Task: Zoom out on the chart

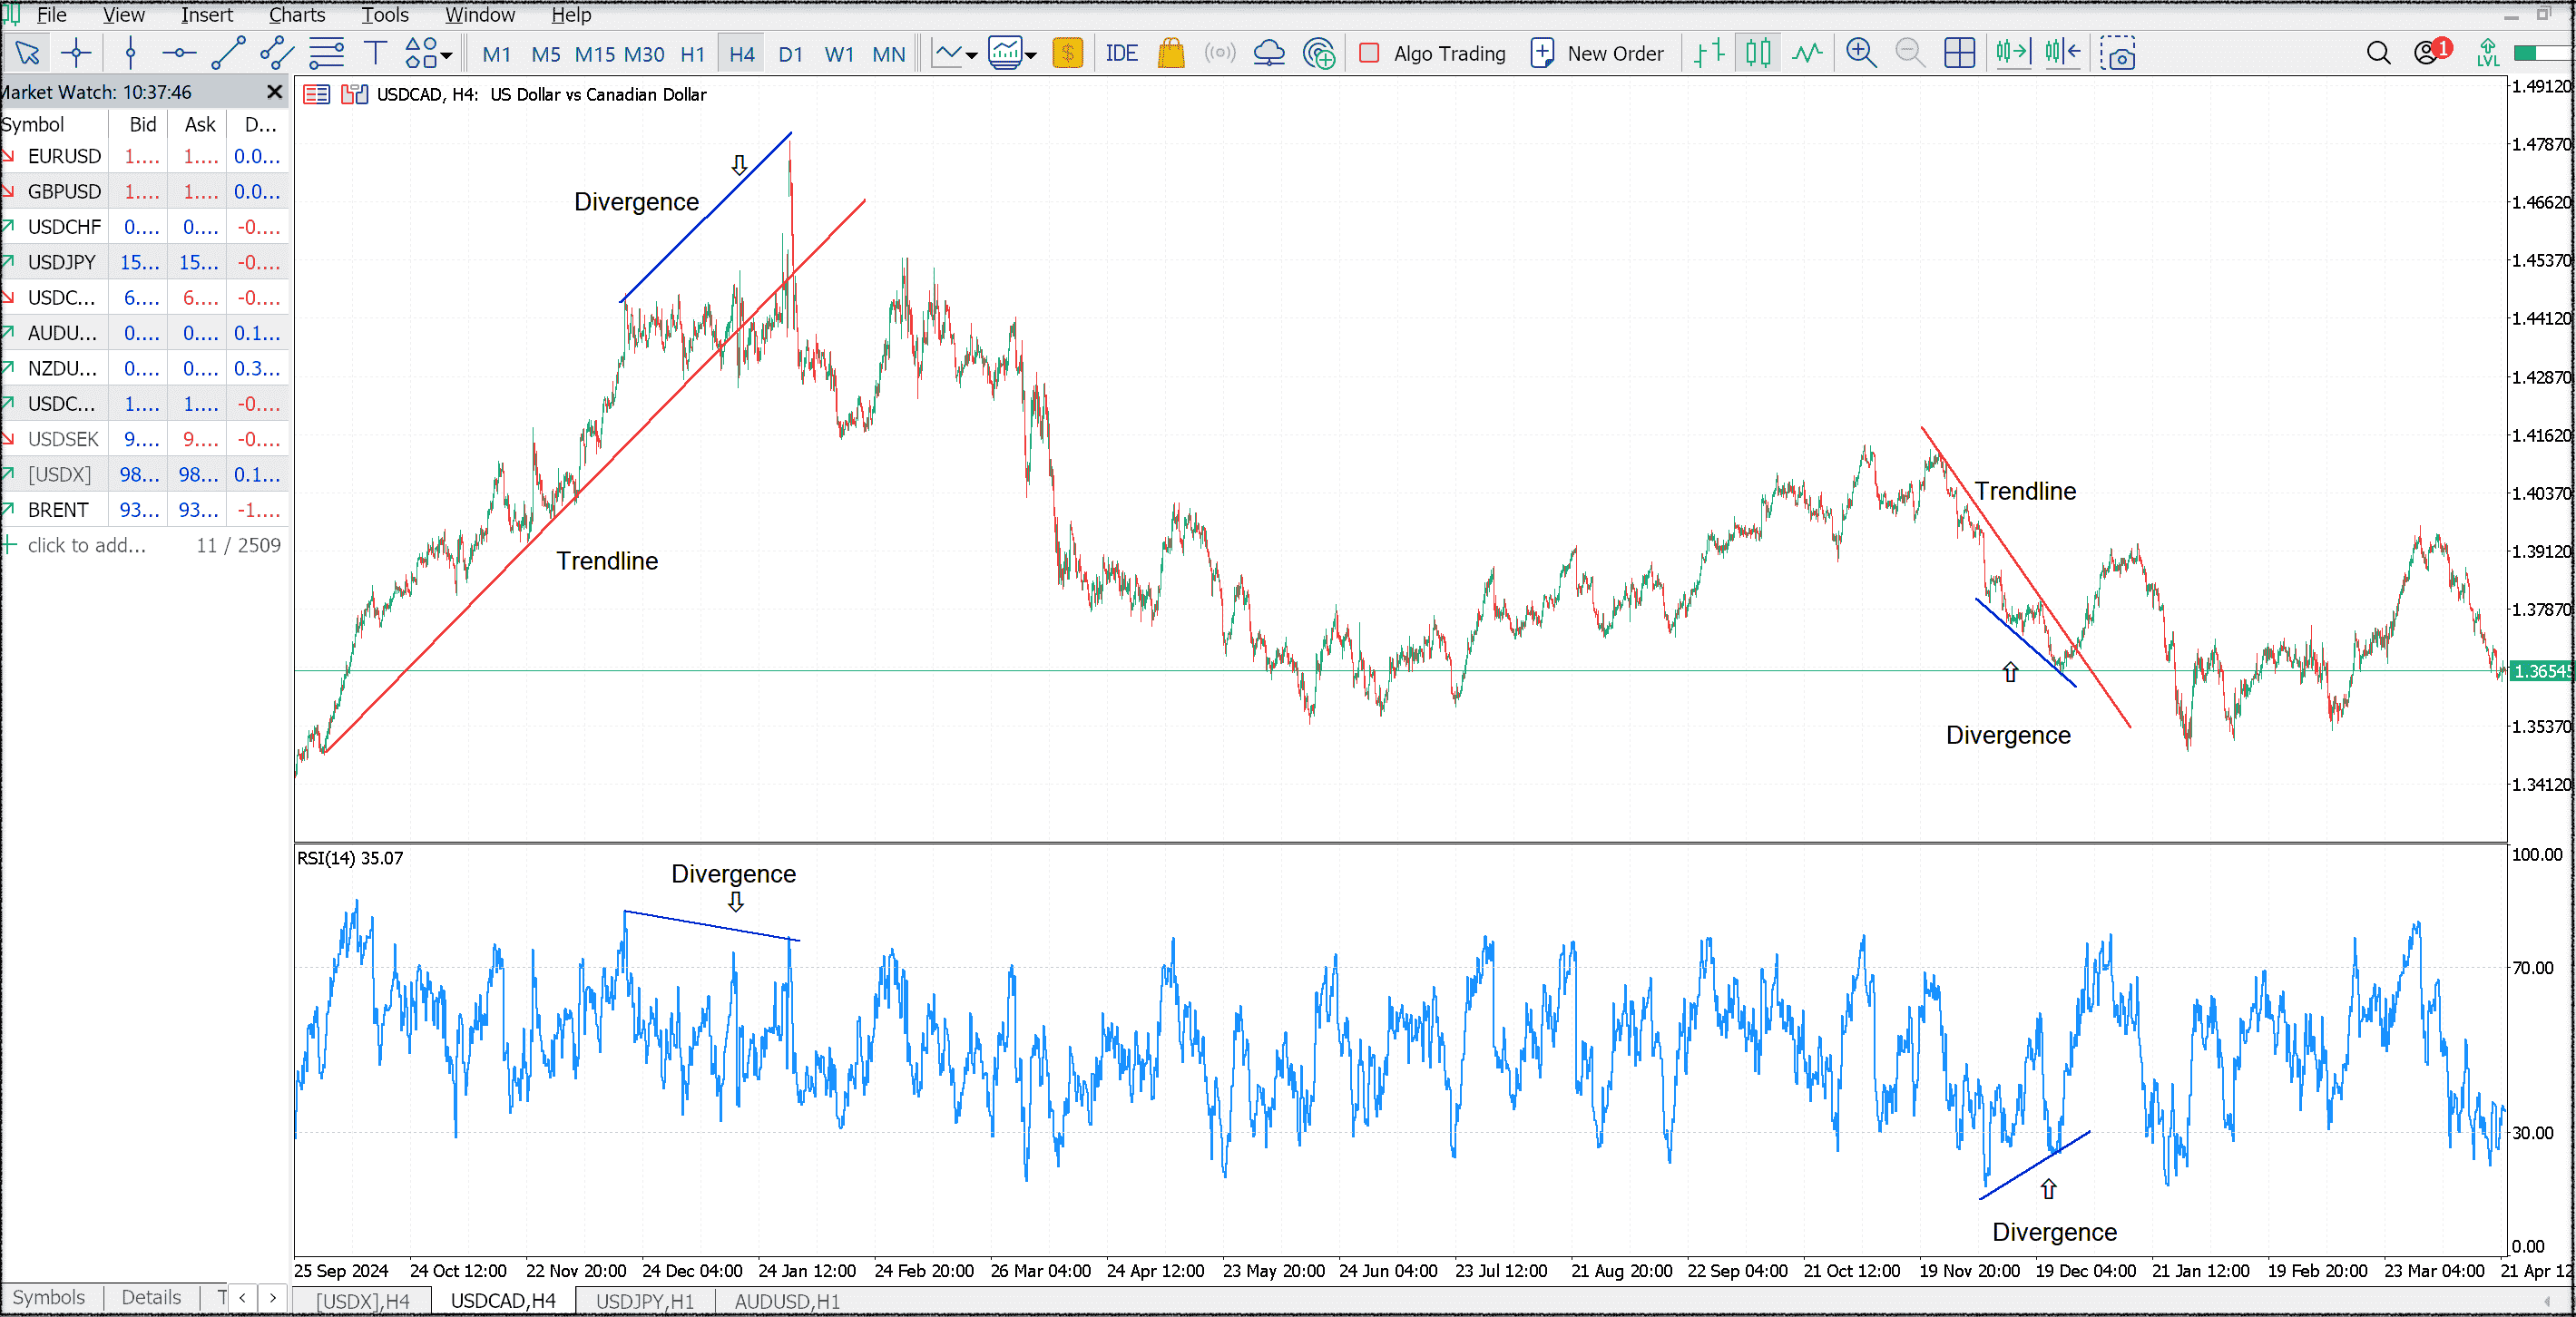Action: coord(1910,53)
